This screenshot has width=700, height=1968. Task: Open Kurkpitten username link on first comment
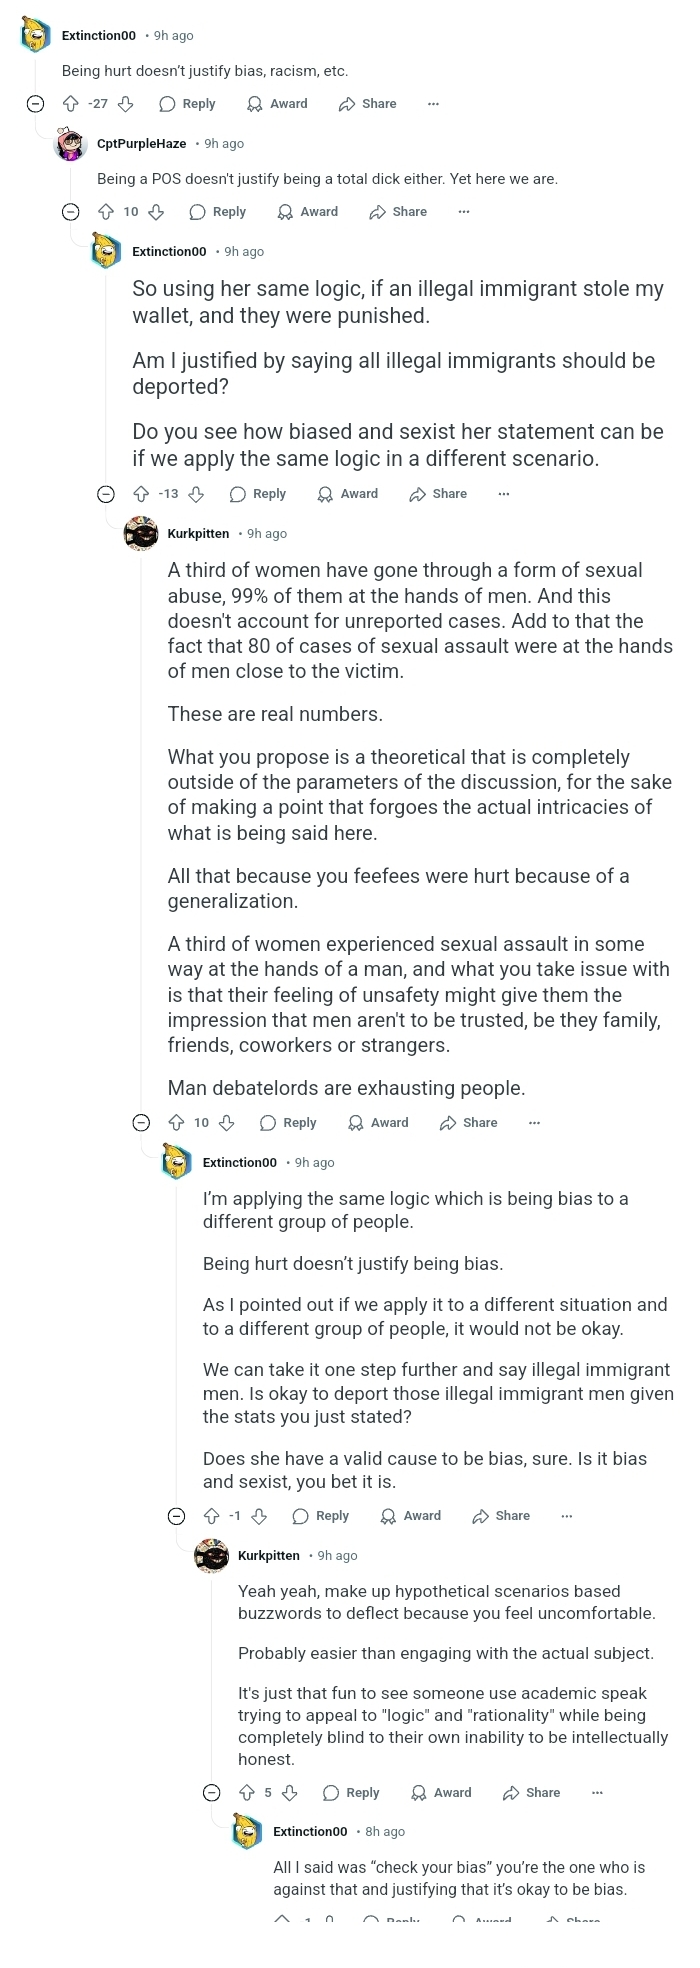tap(198, 534)
